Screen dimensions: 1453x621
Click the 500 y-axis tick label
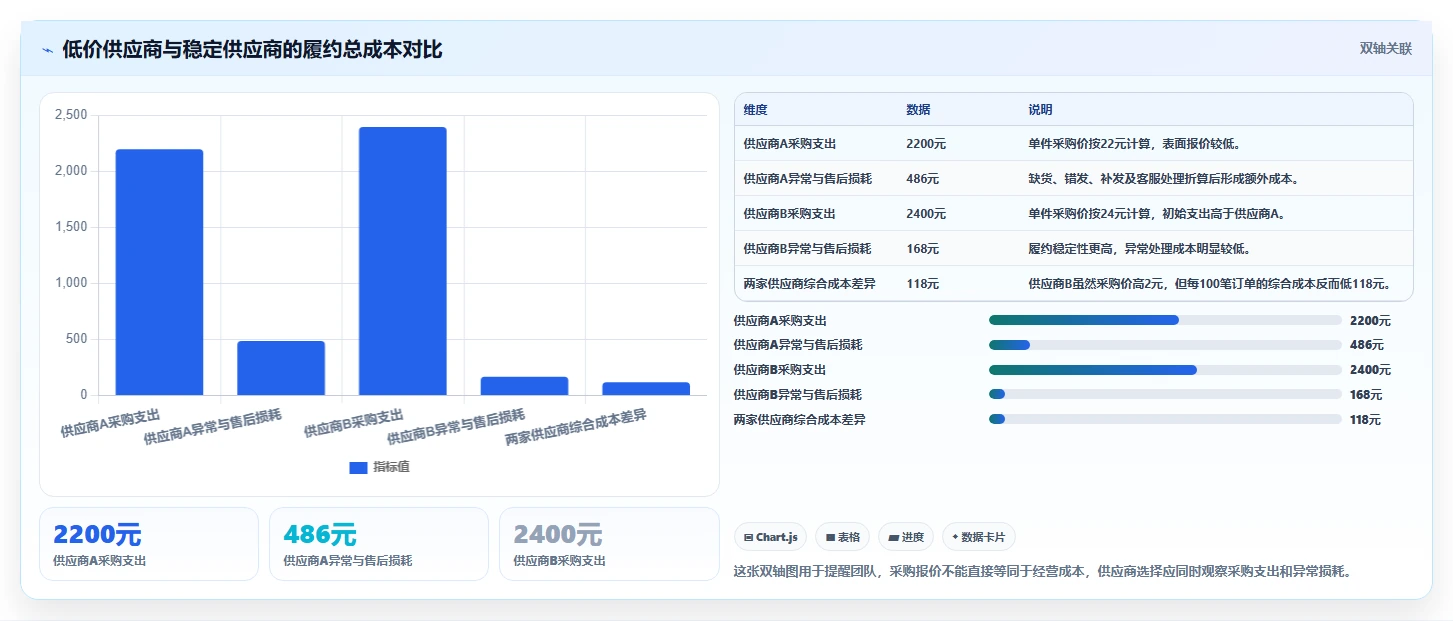click(77, 339)
